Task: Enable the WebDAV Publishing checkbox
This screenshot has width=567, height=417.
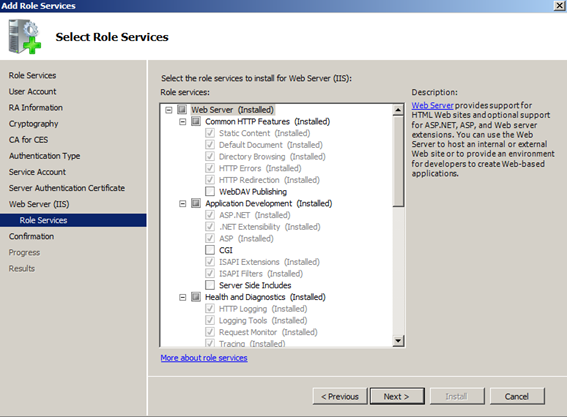Action: point(210,191)
